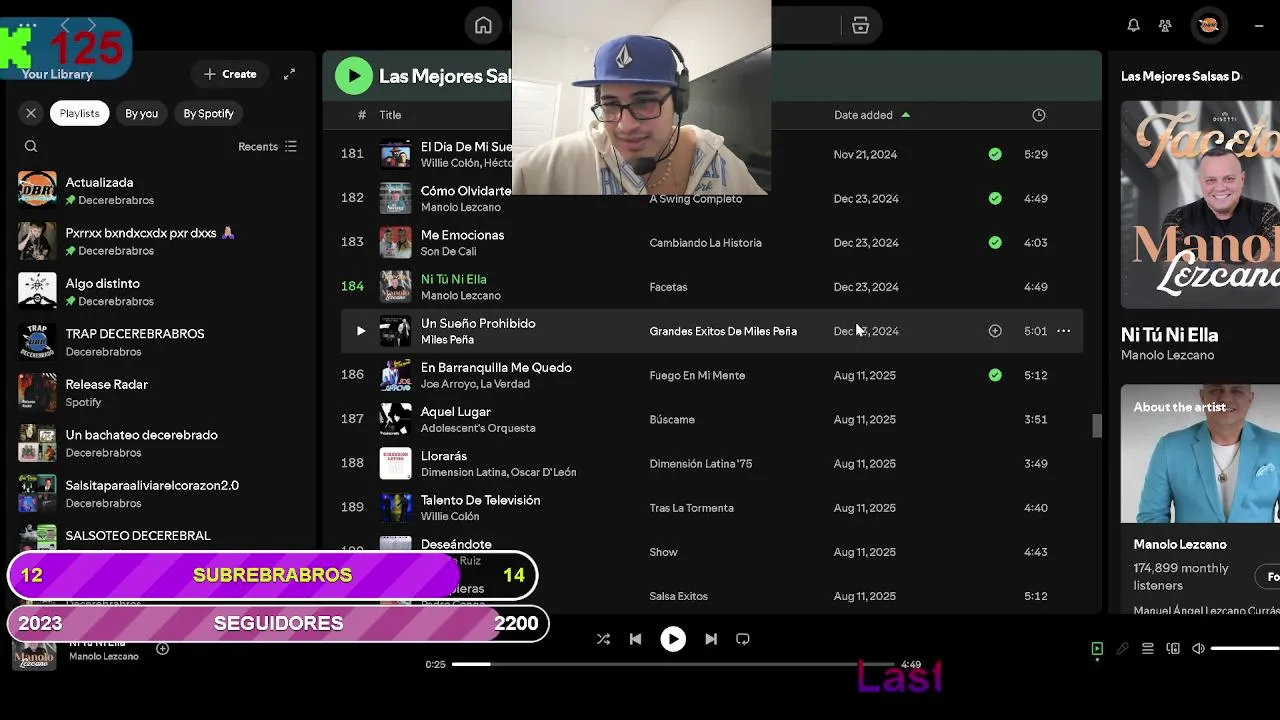Screen dimensions: 1280x720
Task: Toggle saved checkmark for Me Emocionas
Action: (x=995, y=242)
